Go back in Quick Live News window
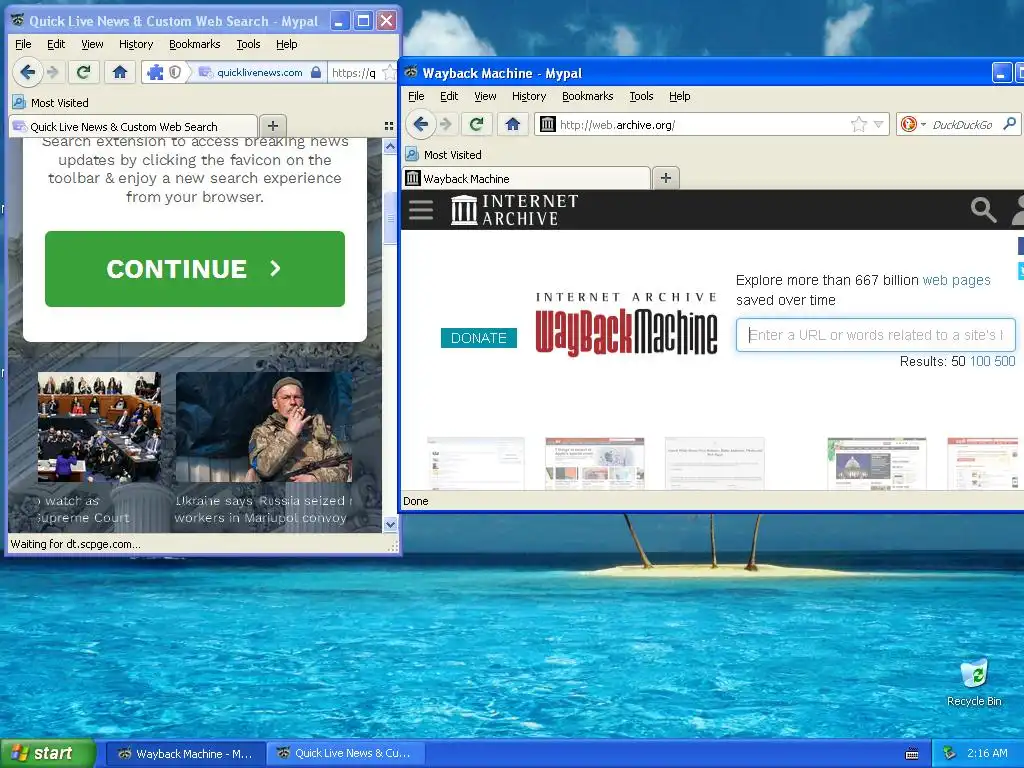The image size is (1024, 768). [x=27, y=72]
